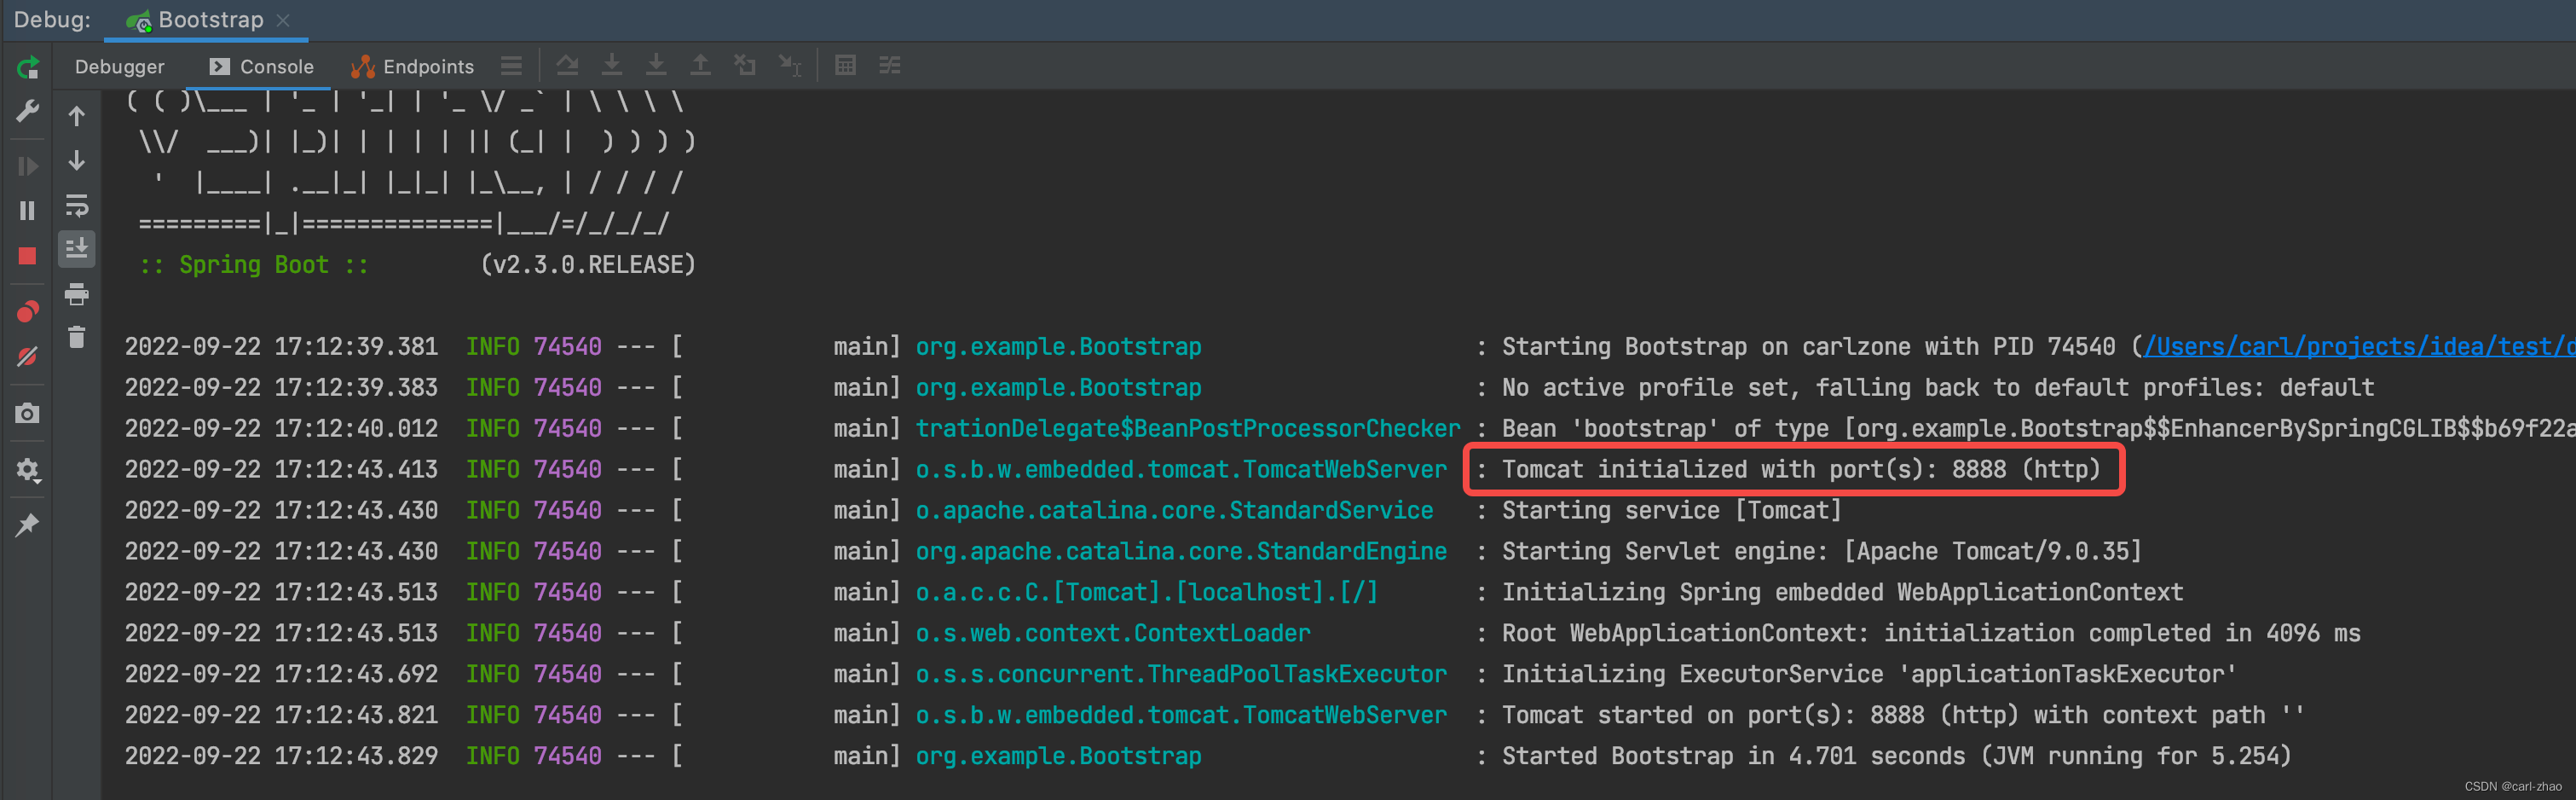Click 'org.apache.catalina.core.StandardEngine' logger name
Image resolution: width=2576 pixels, height=800 pixels.
(1181, 551)
